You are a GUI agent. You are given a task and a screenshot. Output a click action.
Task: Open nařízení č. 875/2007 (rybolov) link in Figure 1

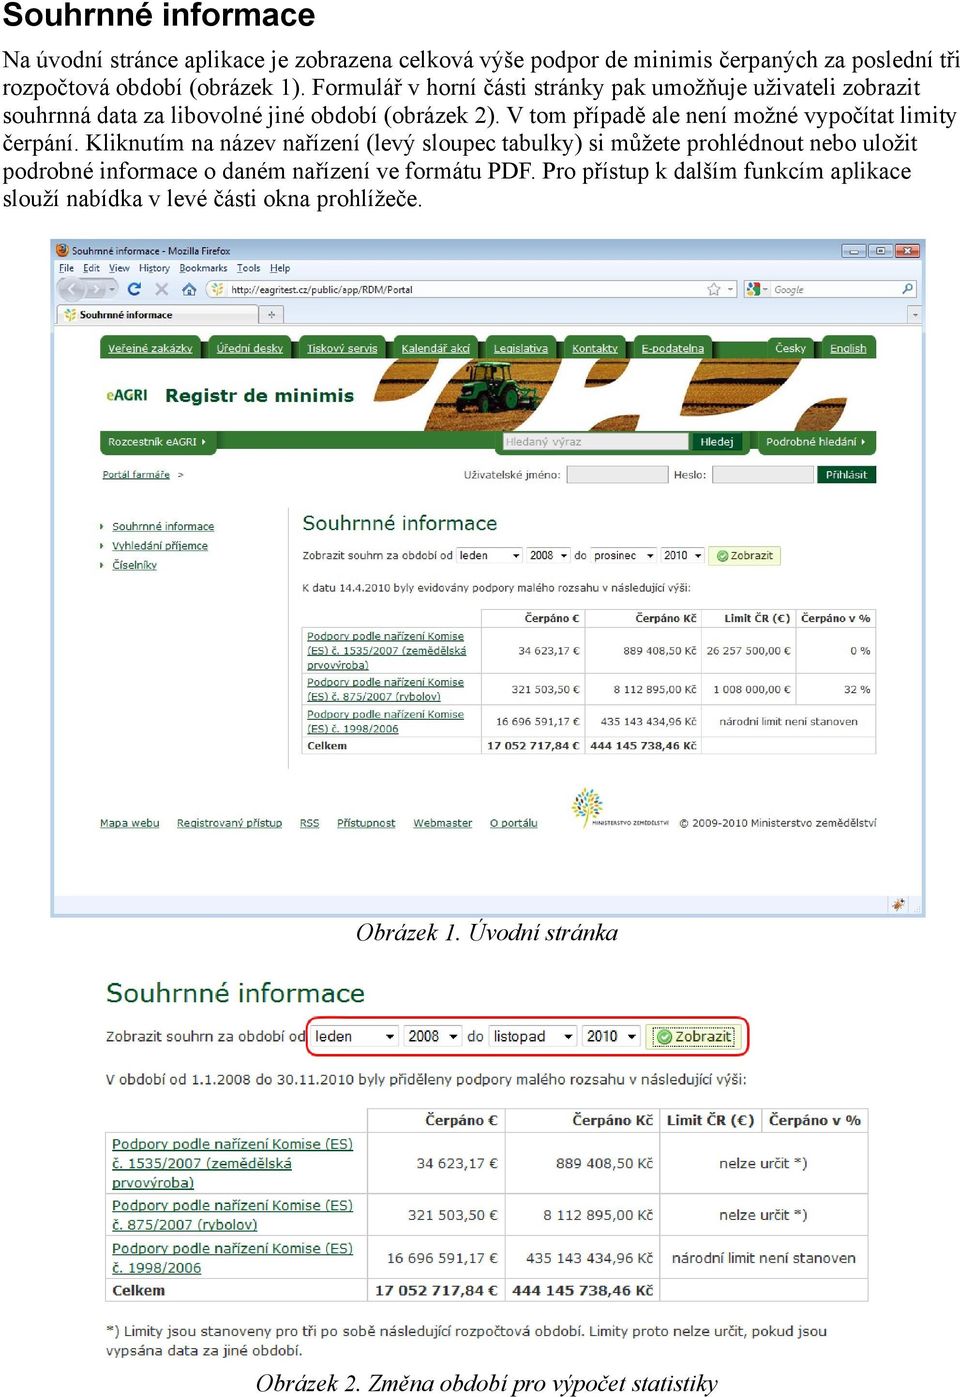coord(385,689)
